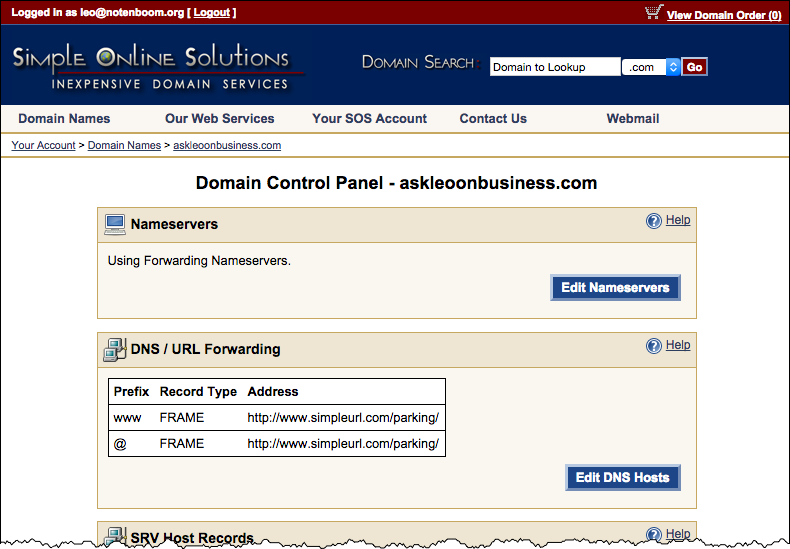Click the www row parking address
Screen dimensions: 790x549
(x=343, y=418)
